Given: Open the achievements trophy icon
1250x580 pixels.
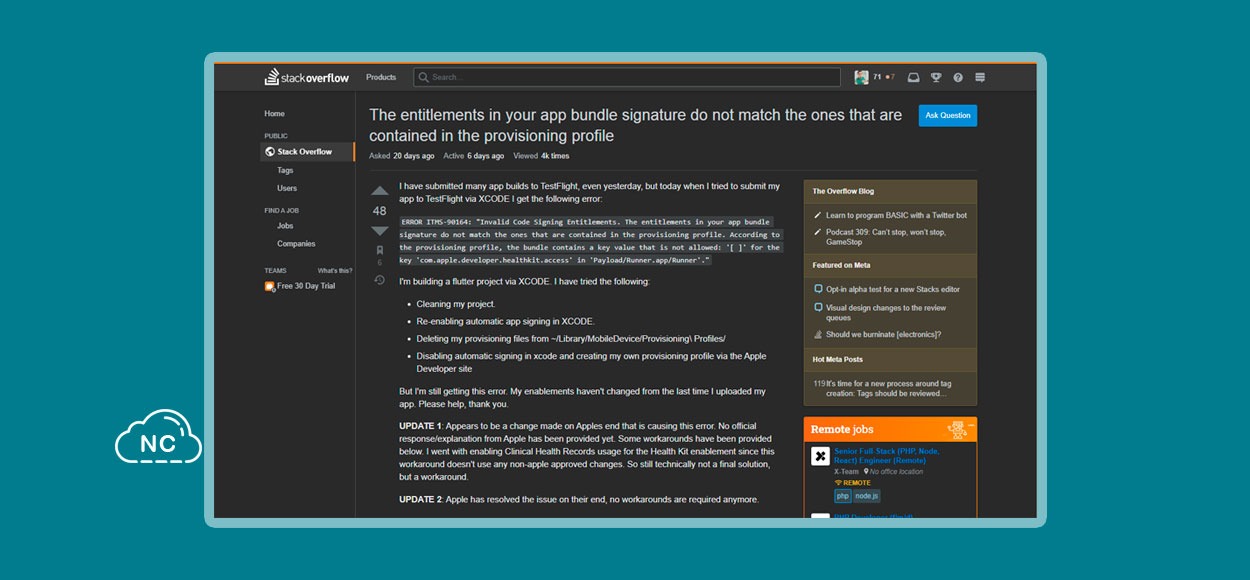Looking at the screenshot, I should click(x=936, y=77).
